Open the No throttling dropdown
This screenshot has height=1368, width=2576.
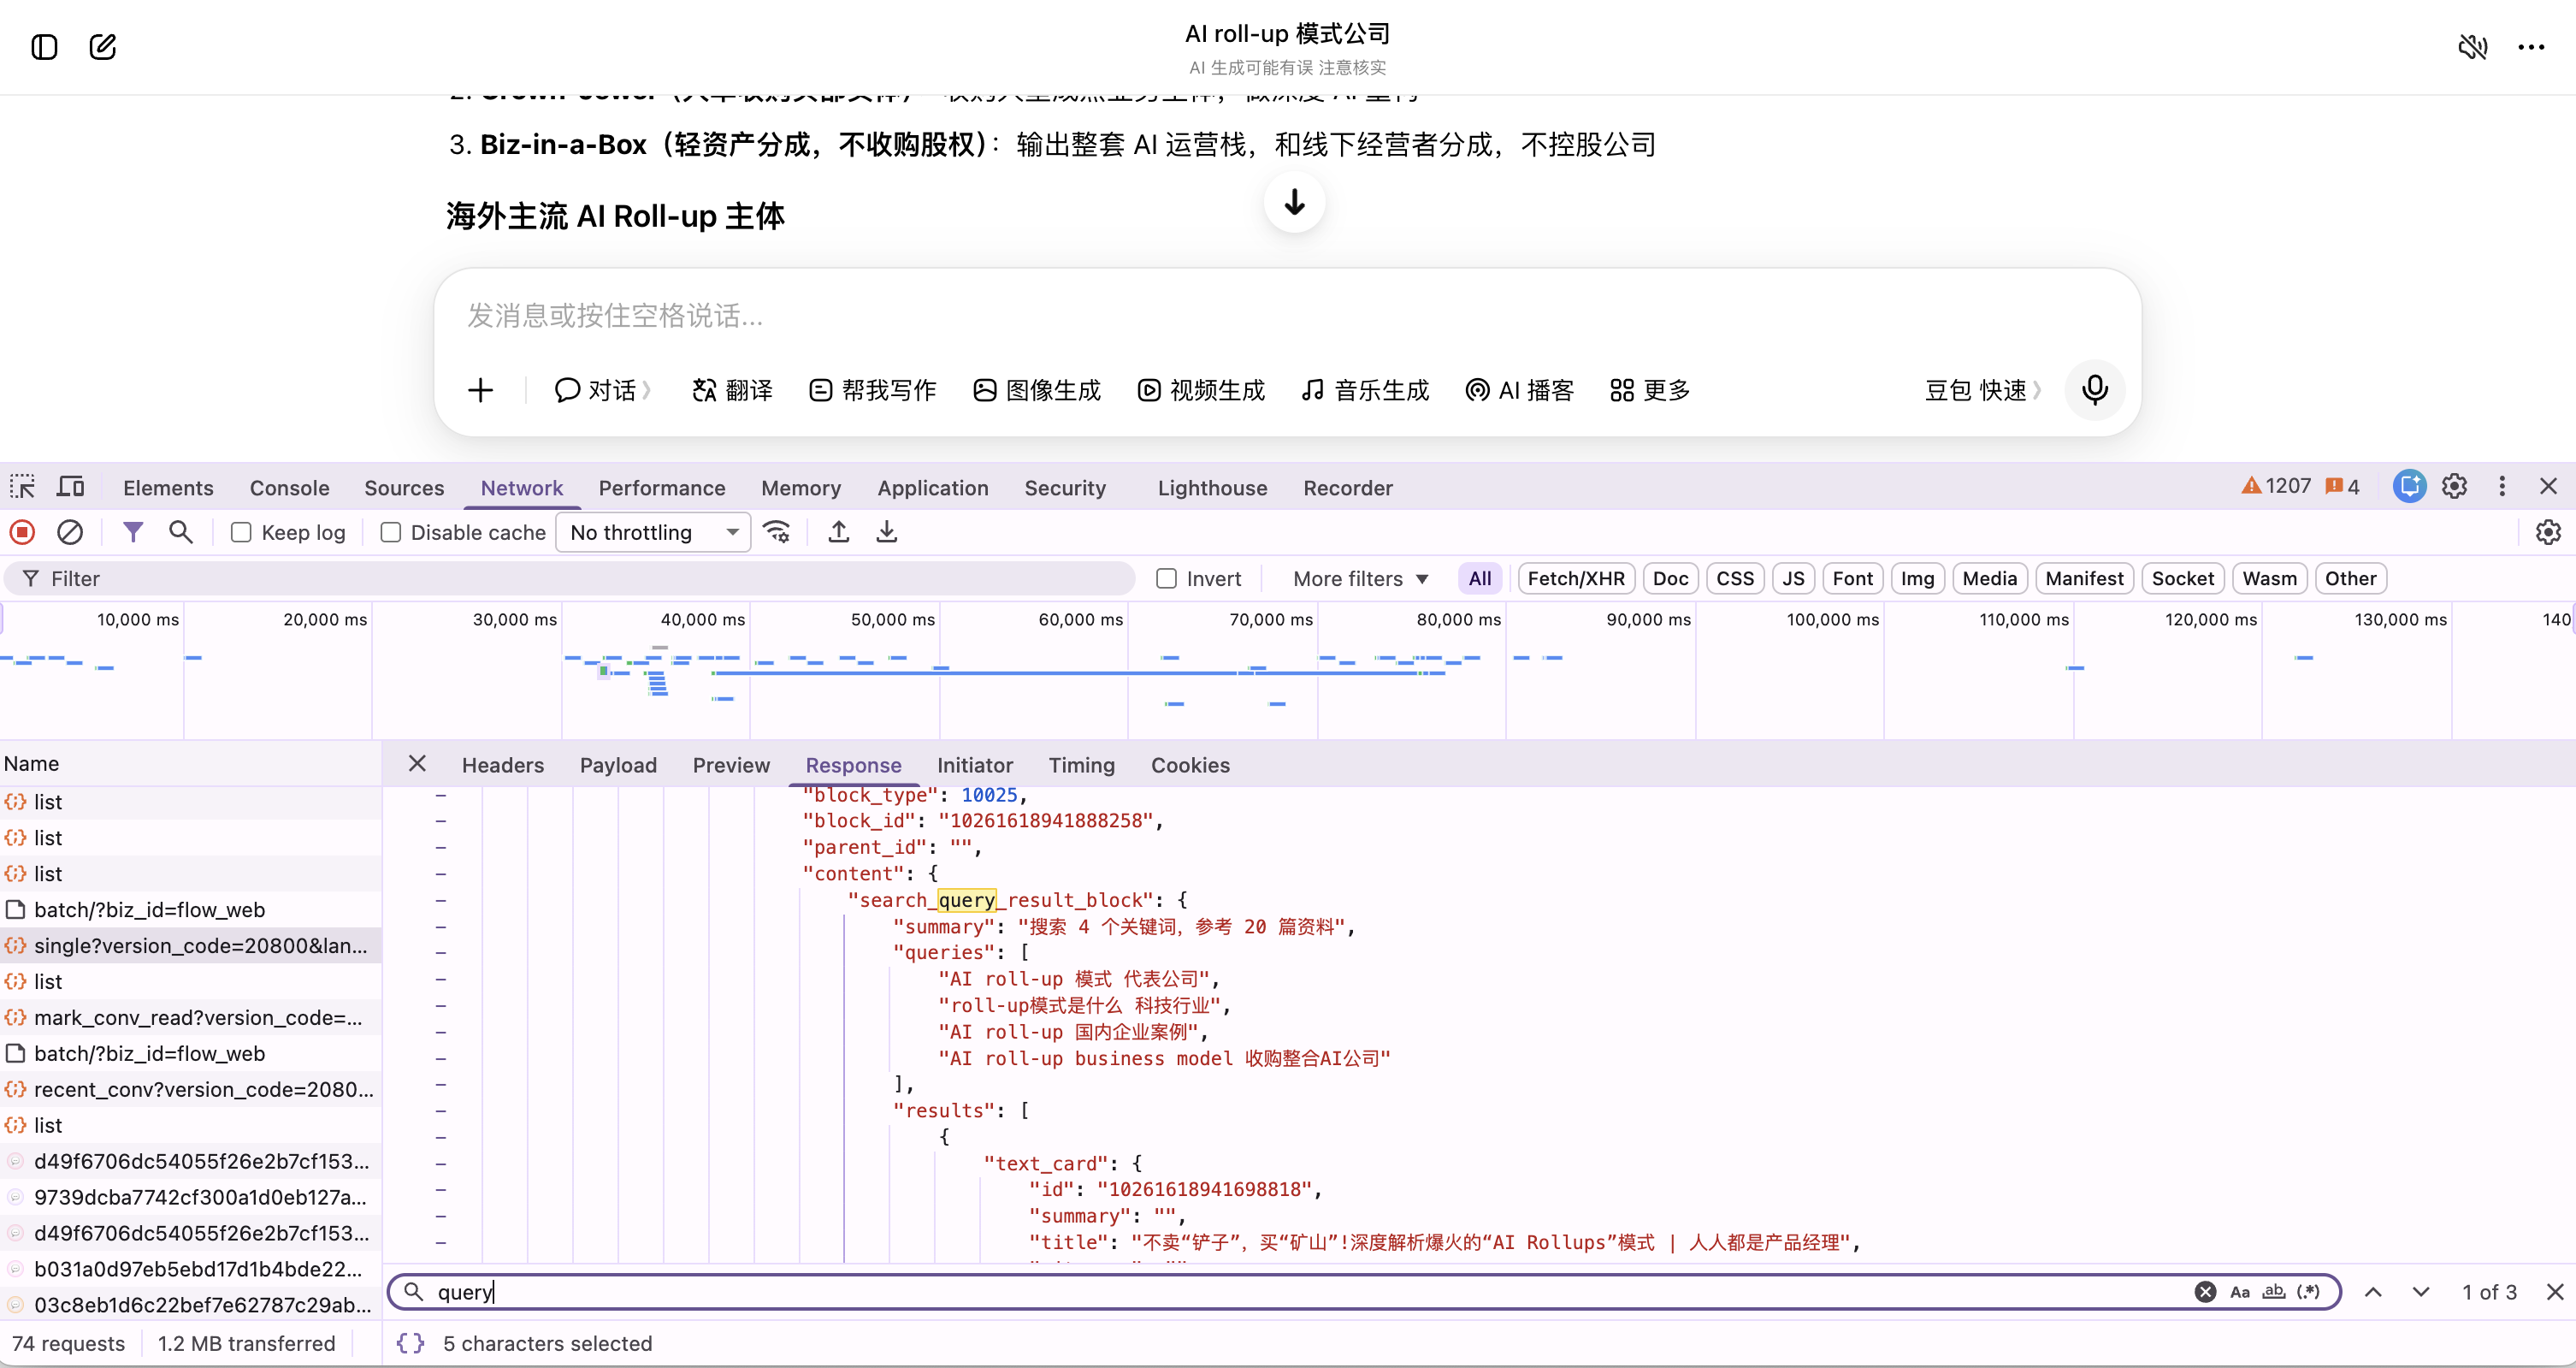click(x=653, y=532)
